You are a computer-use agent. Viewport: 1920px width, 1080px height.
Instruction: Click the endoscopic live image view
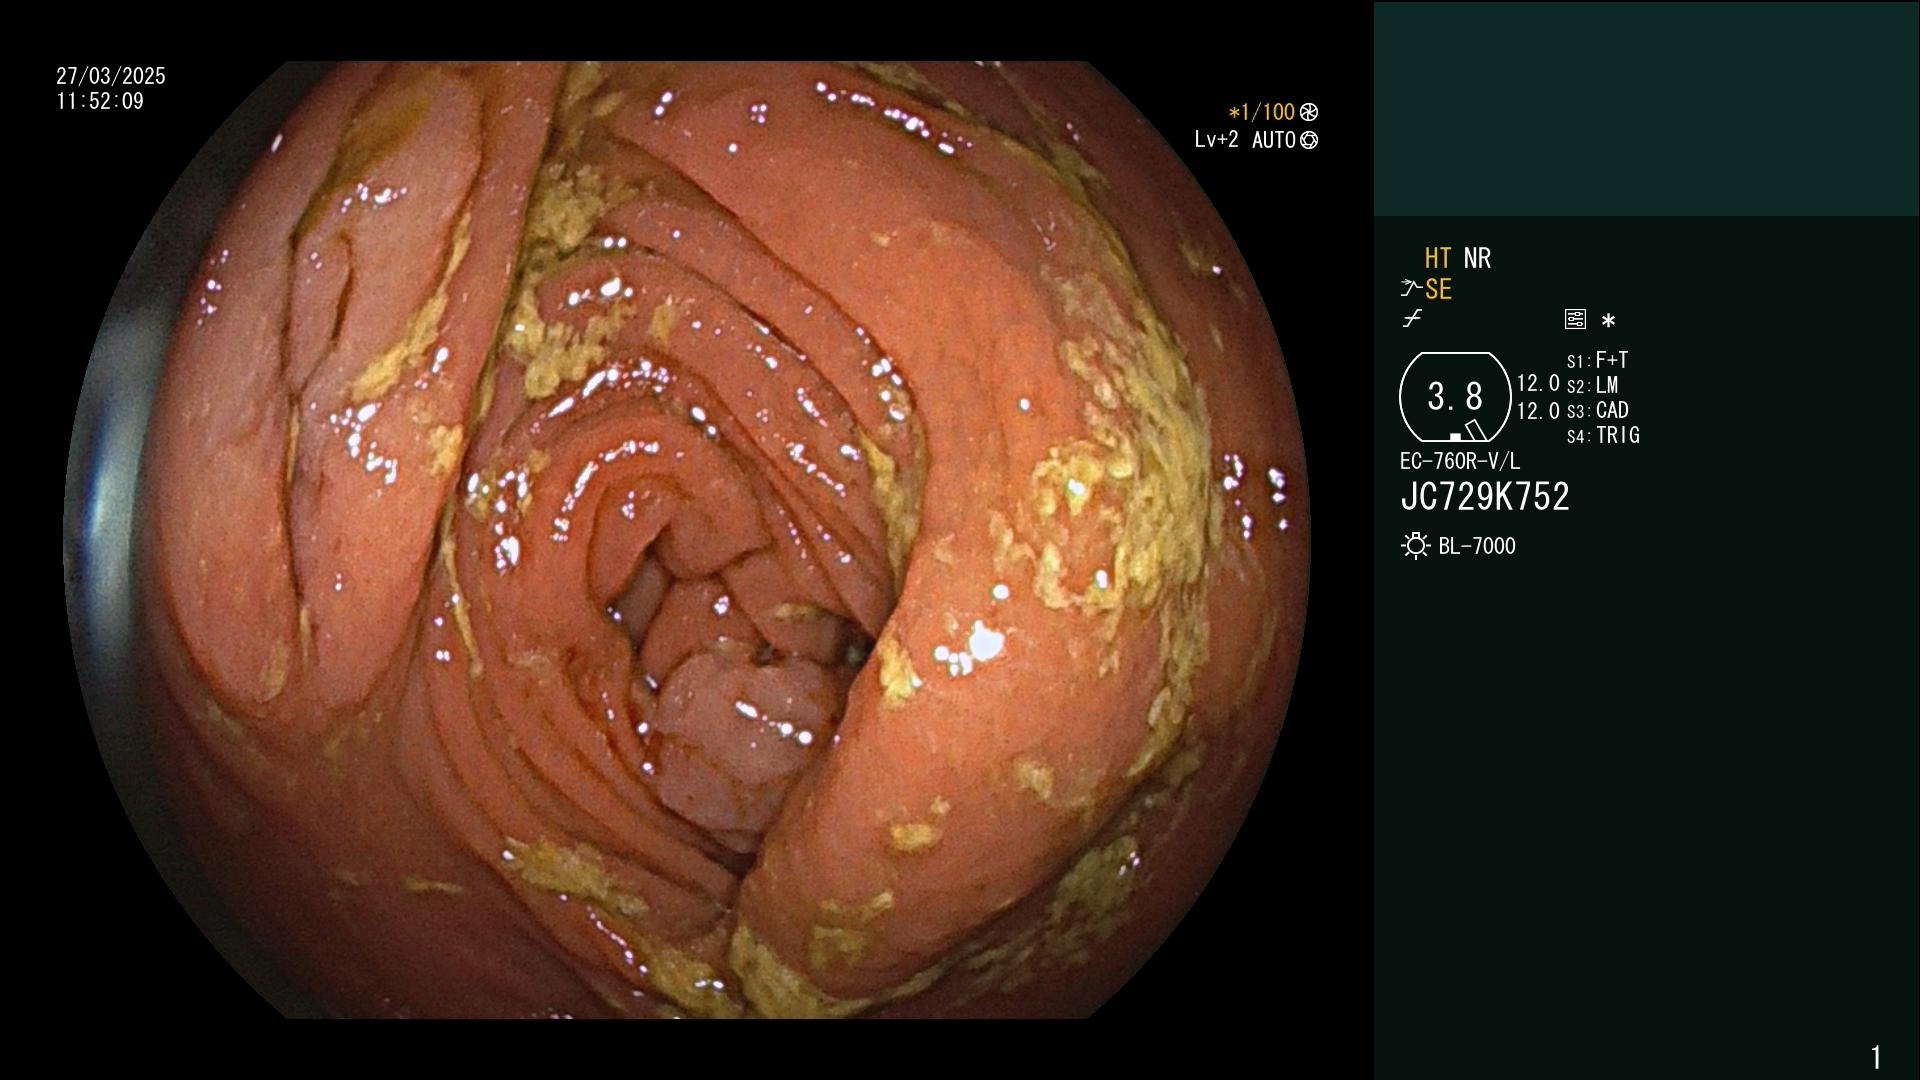(x=687, y=540)
